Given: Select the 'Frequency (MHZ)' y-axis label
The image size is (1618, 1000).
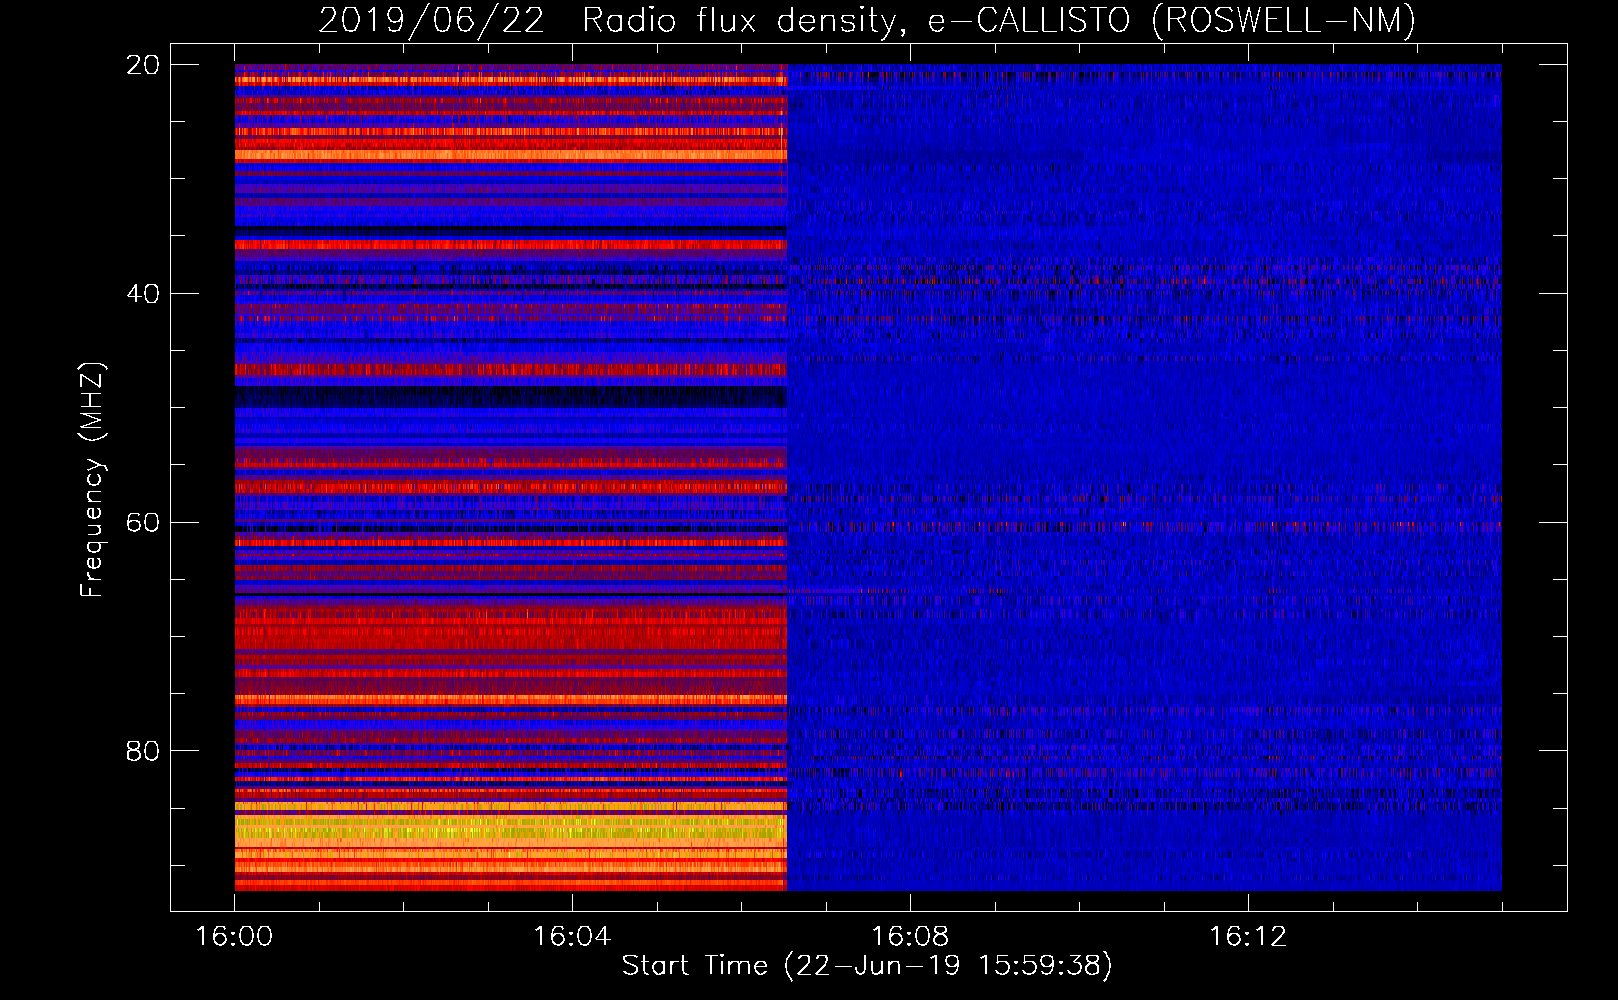Looking at the screenshot, I should tap(92, 480).
